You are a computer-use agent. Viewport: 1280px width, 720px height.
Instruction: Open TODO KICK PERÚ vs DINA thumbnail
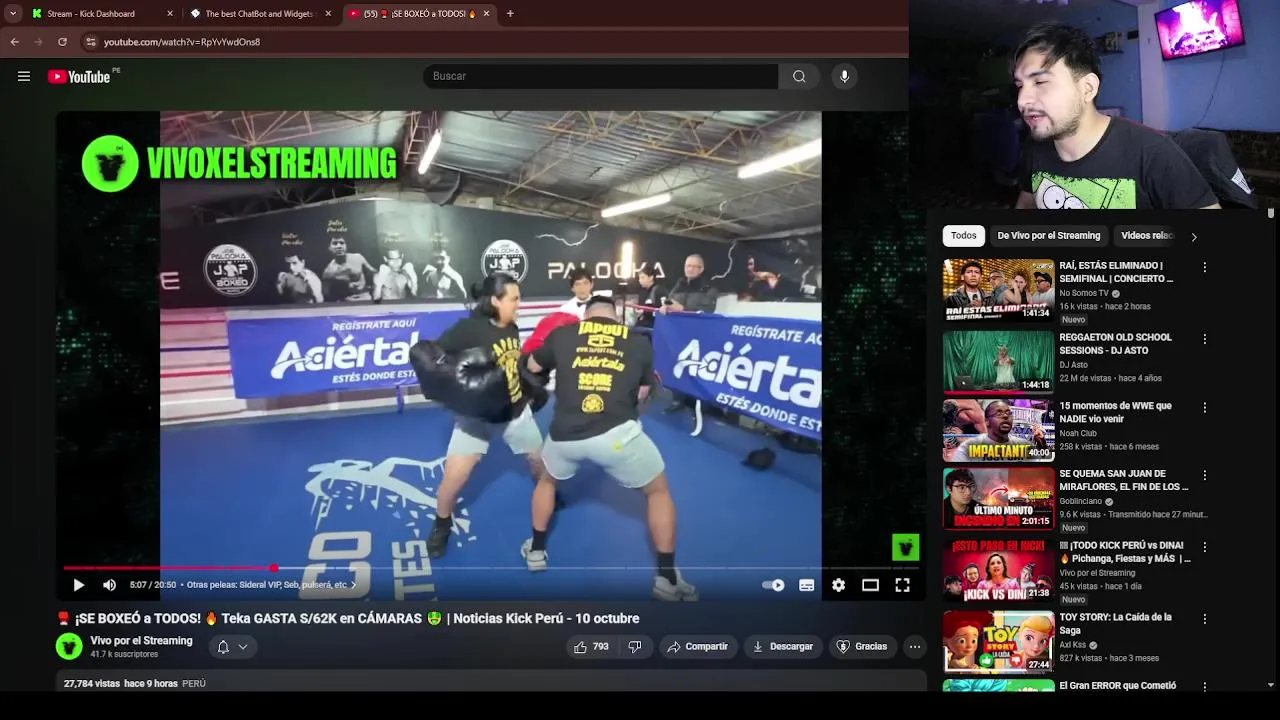(x=998, y=570)
